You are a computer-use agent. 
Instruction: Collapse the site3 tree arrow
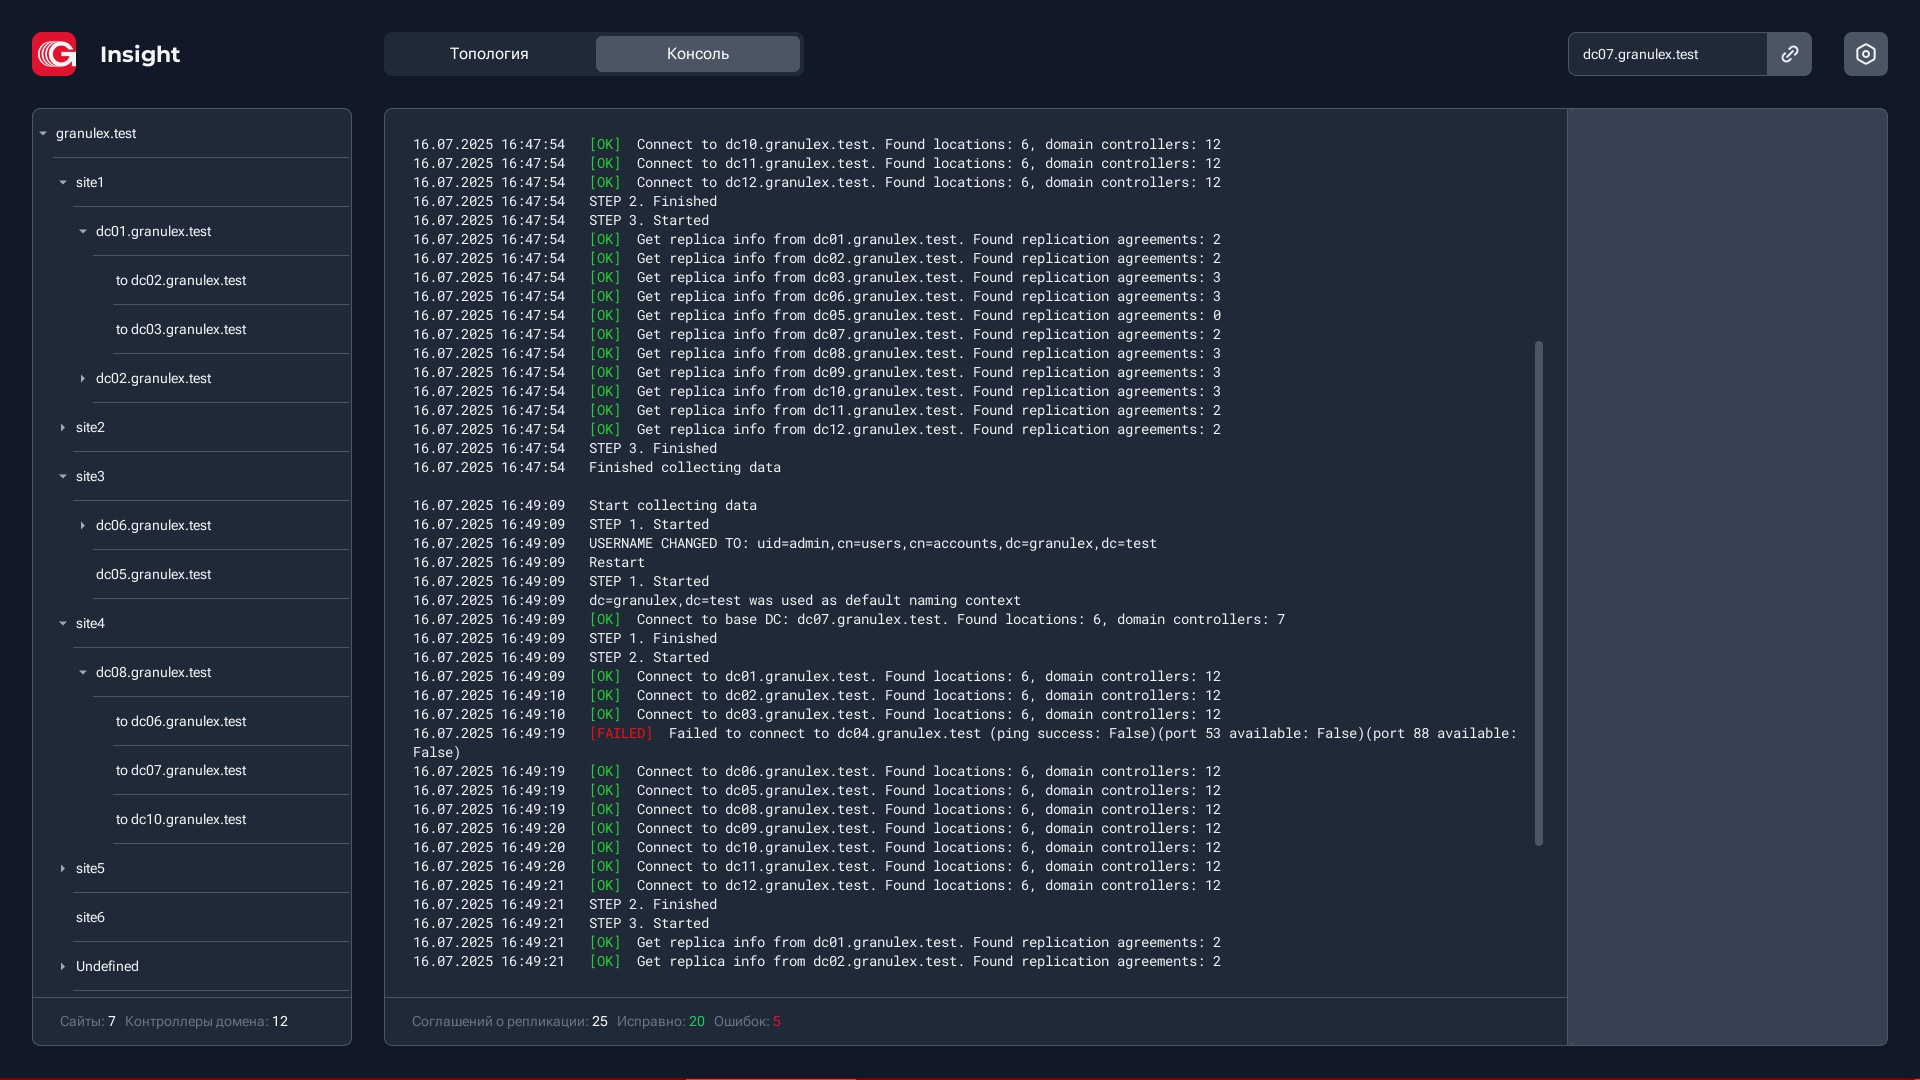point(63,476)
